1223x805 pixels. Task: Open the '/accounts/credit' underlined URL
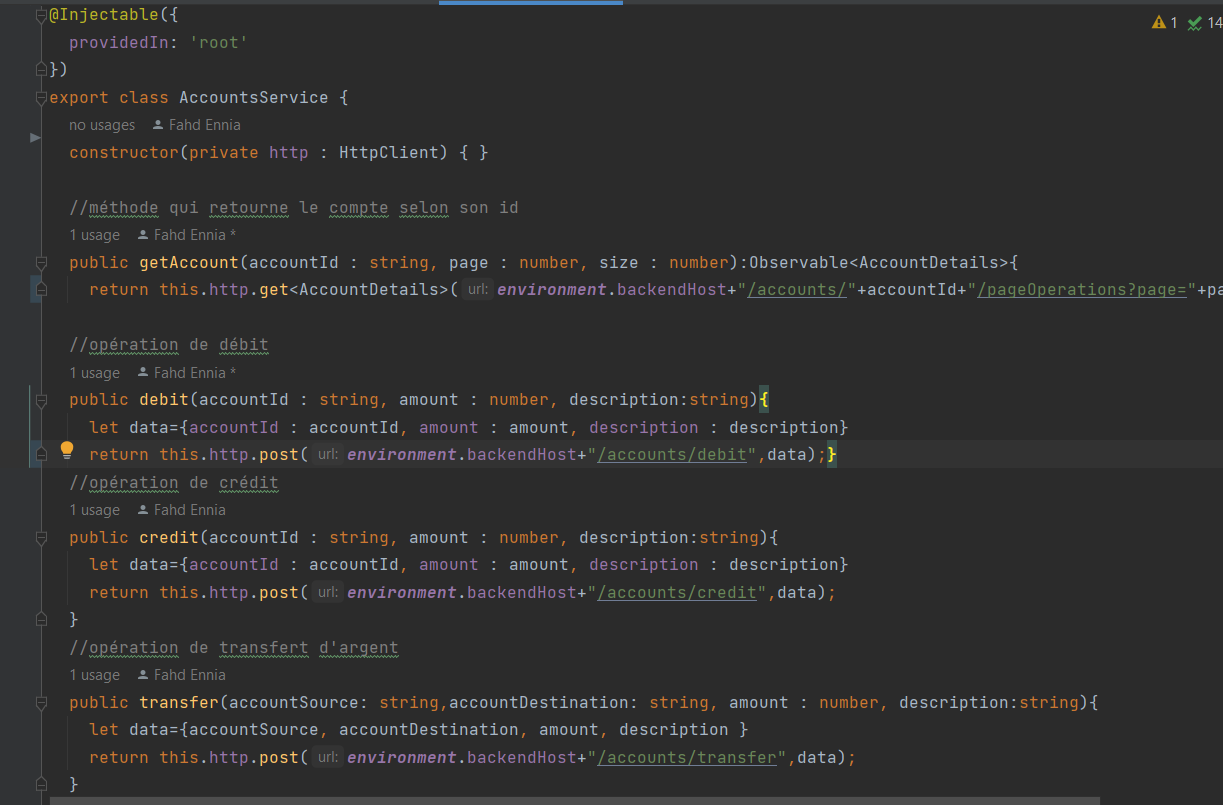tap(677, 591)
